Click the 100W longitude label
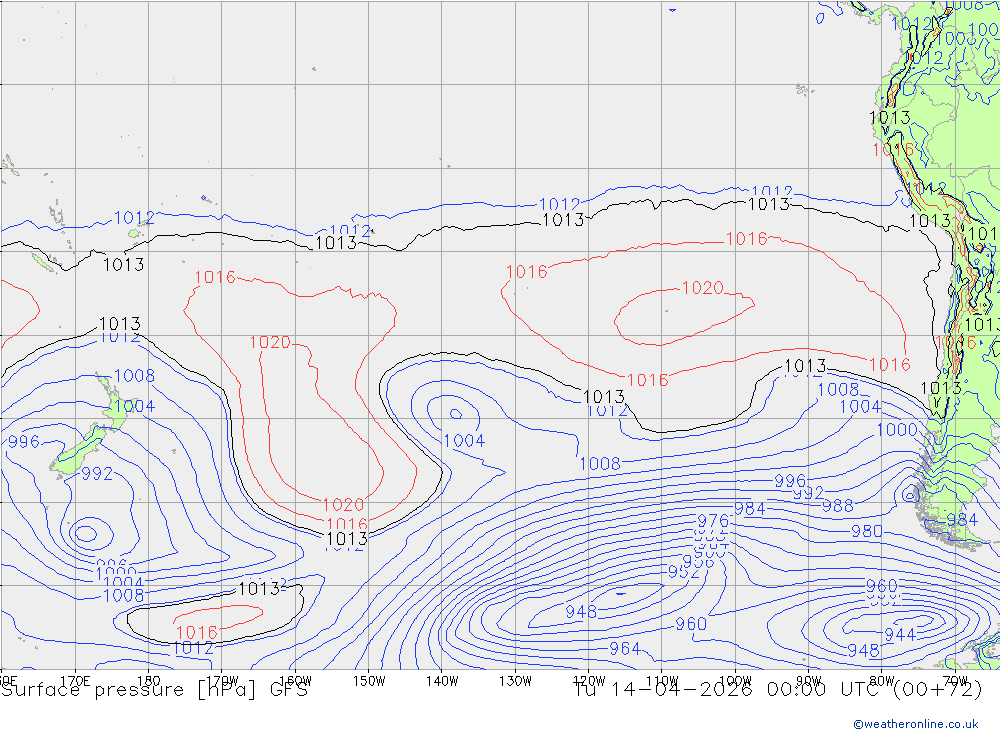 [735, 681]
